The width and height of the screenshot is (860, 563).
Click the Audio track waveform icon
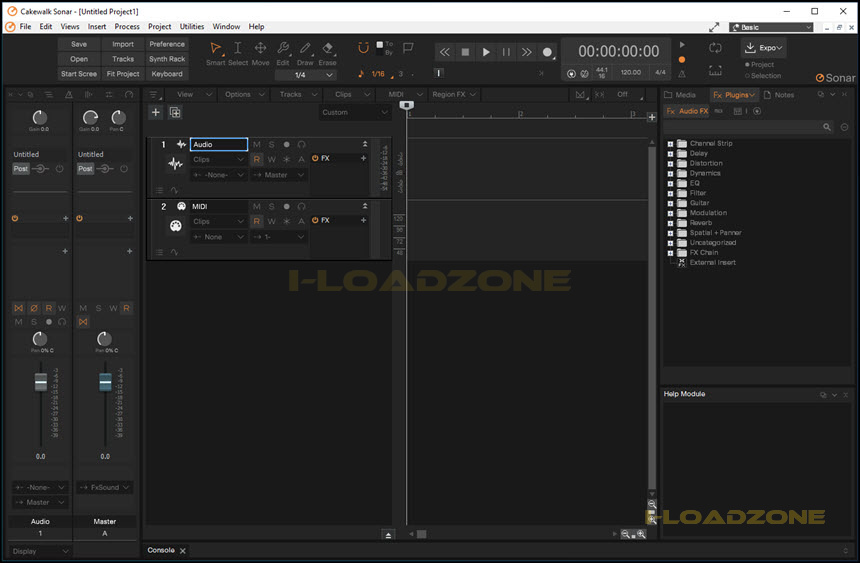pyautogui.click(x=175, y=164)
